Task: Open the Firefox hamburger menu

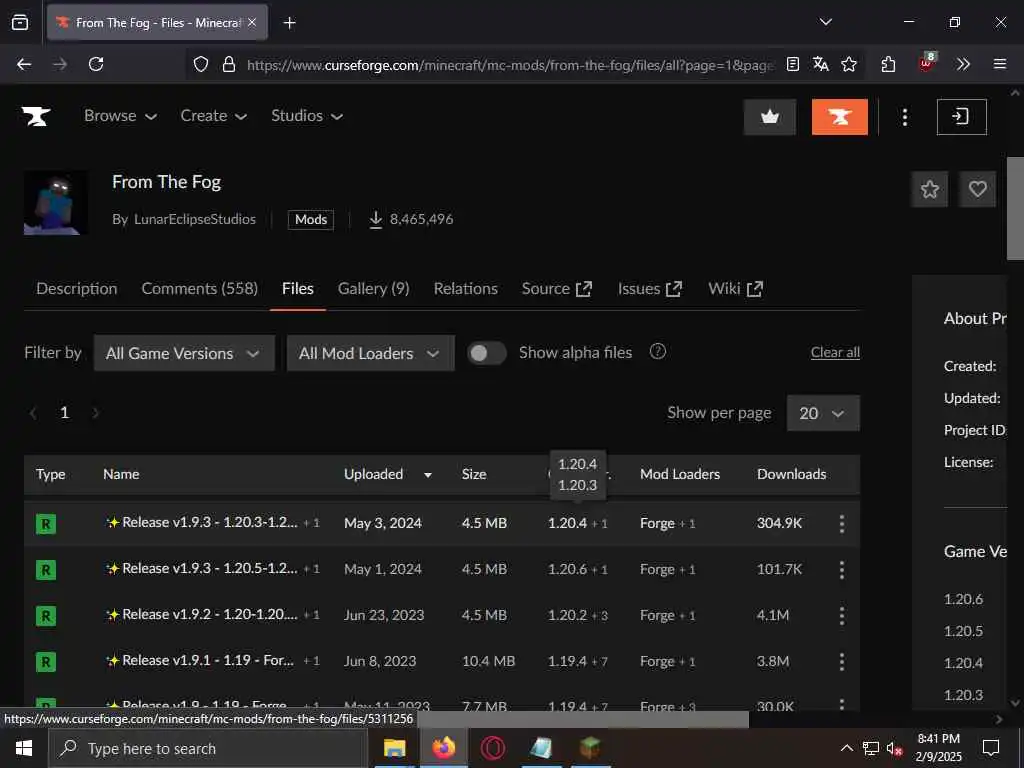Action: [x=999, y=64]
